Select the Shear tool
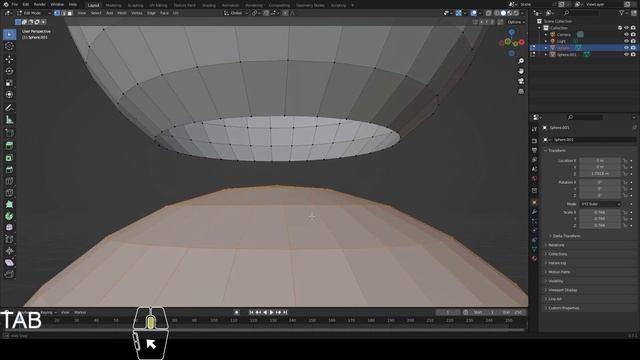 click(9, 263)
